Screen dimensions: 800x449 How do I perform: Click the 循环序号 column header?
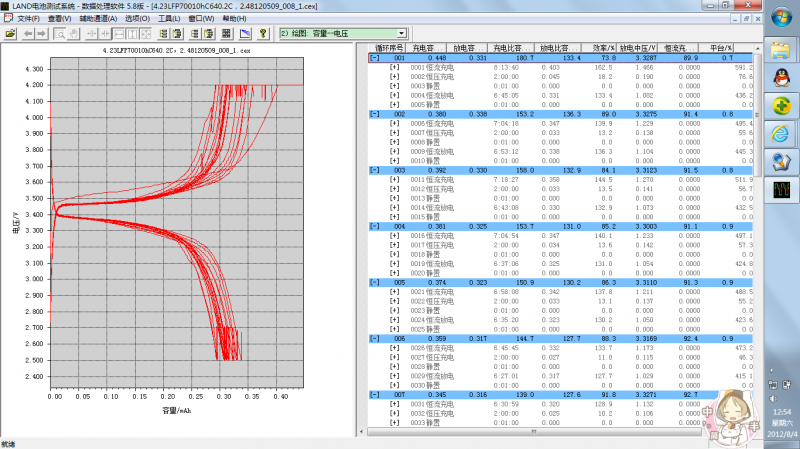tap(388, 48)
